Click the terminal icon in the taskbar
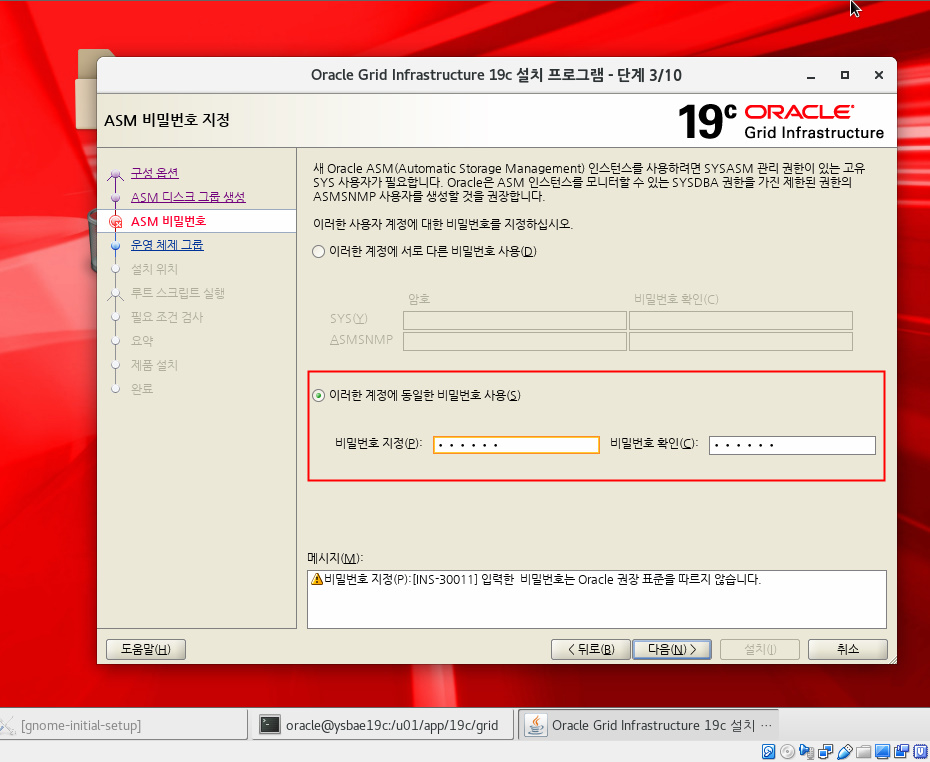This screenshot has width=930, height=762. [270, 725]
